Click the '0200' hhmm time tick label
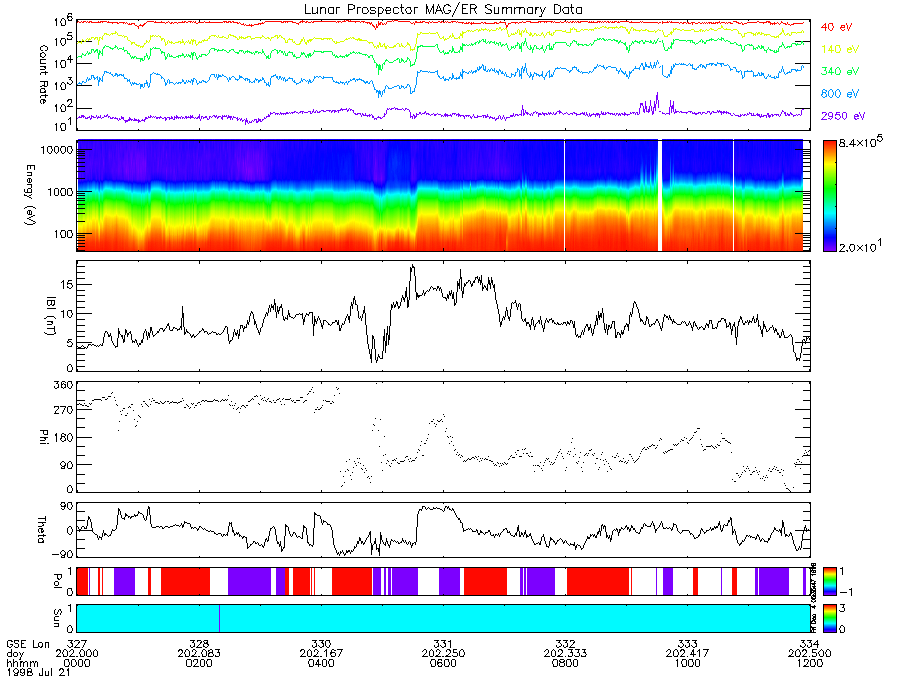Viewport: 900px width, 700px height. pyautogui.click(x=199, y=663)
